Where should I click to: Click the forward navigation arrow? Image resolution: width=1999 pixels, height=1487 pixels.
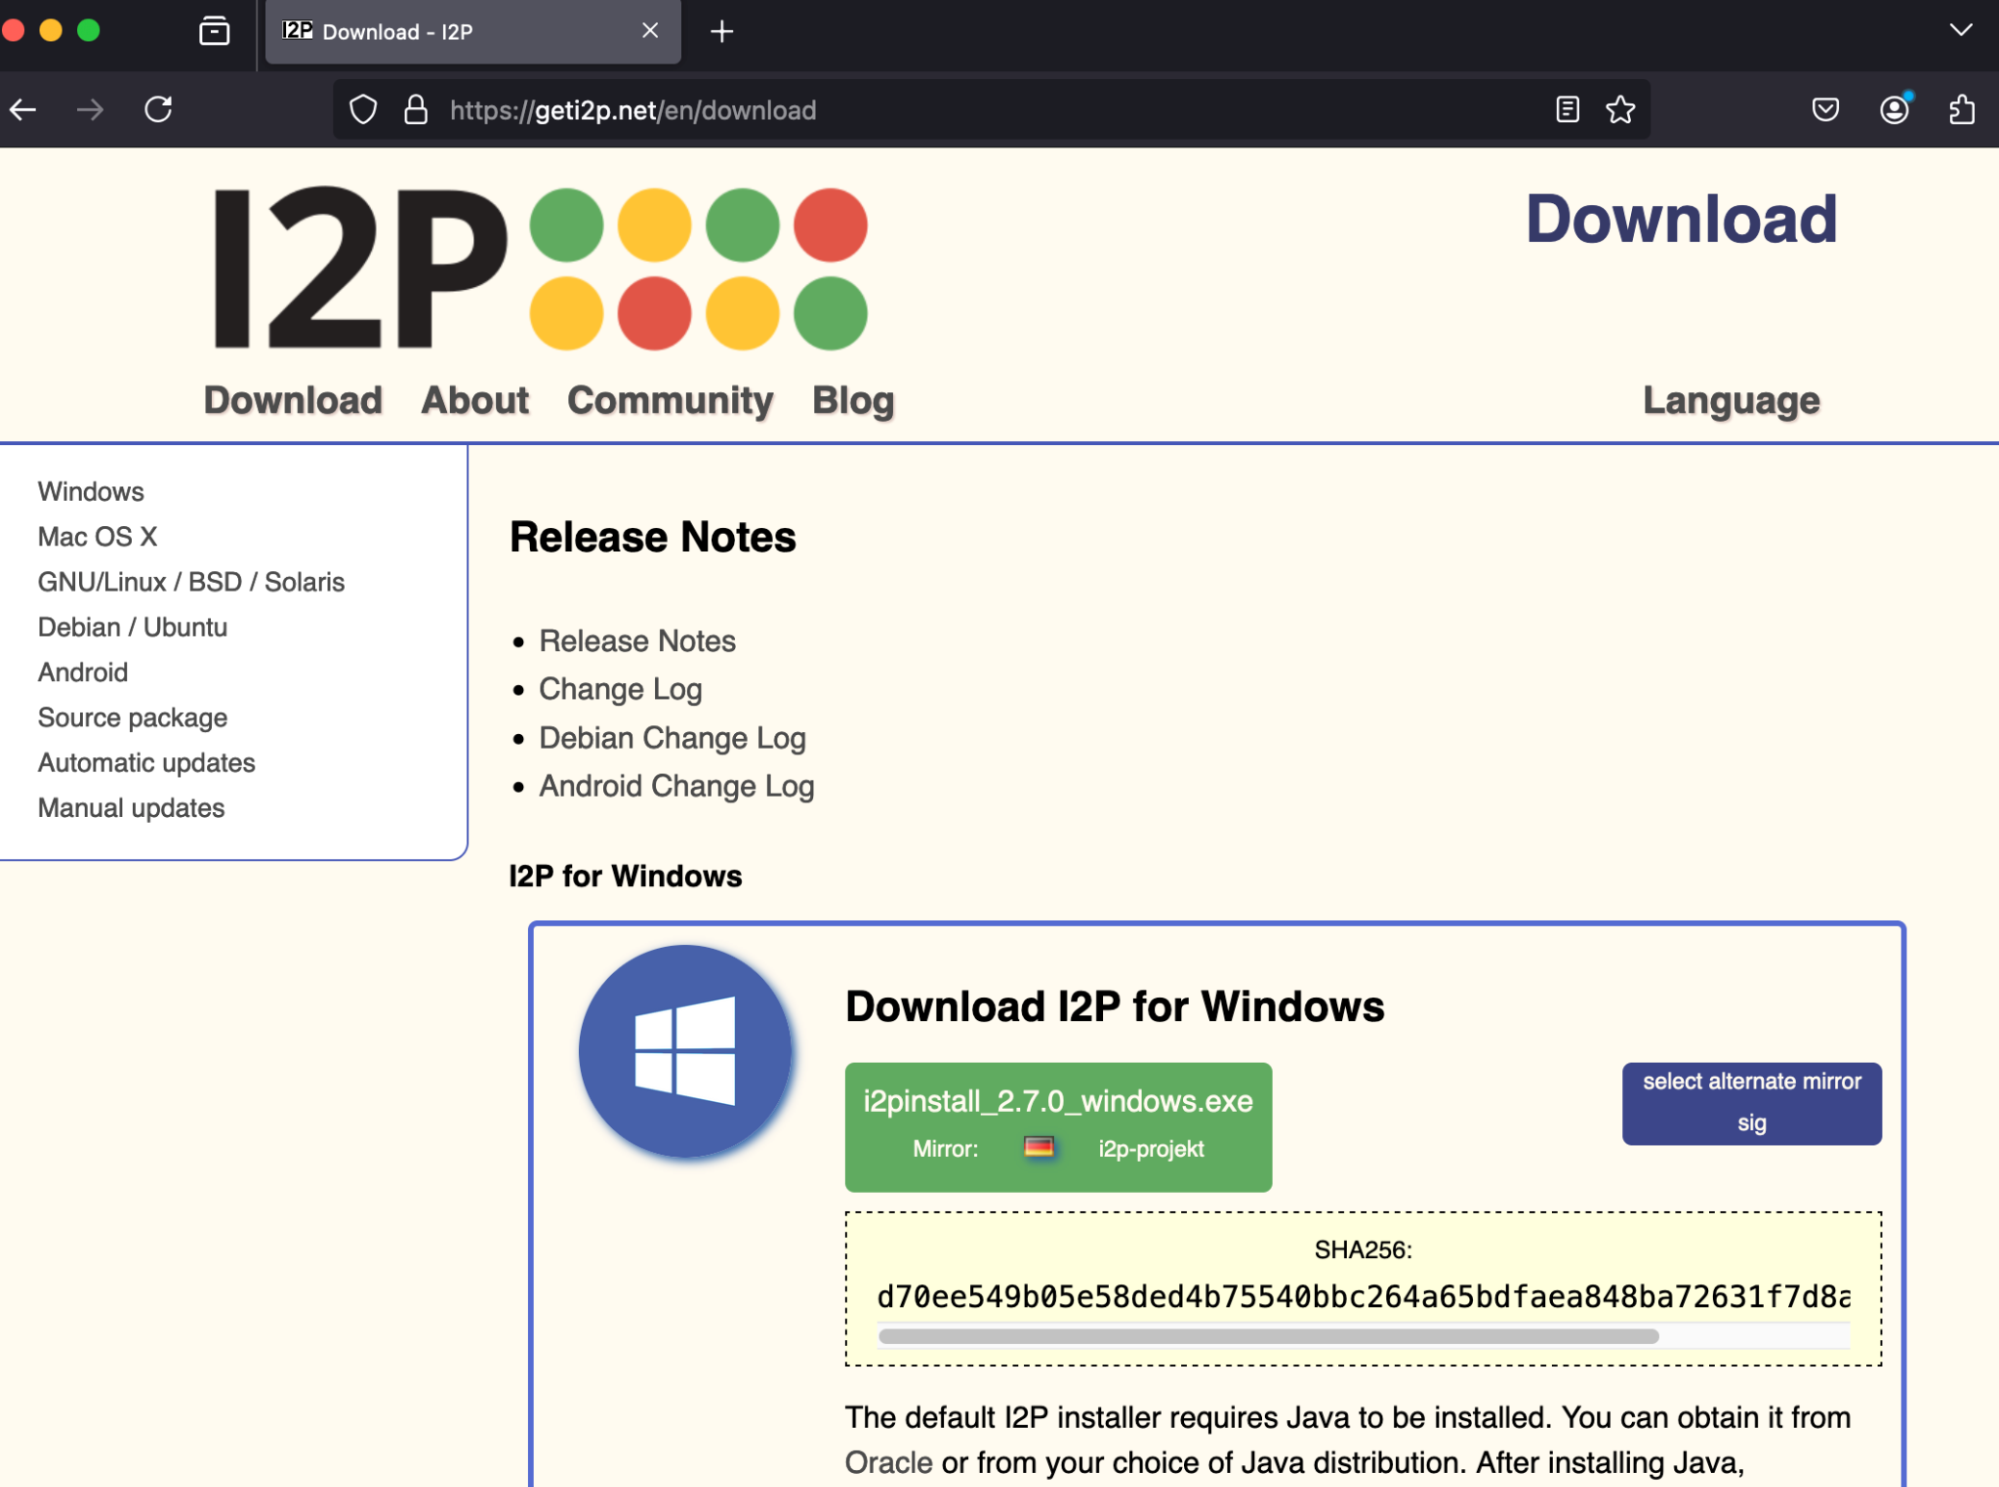tap(90, 110)
